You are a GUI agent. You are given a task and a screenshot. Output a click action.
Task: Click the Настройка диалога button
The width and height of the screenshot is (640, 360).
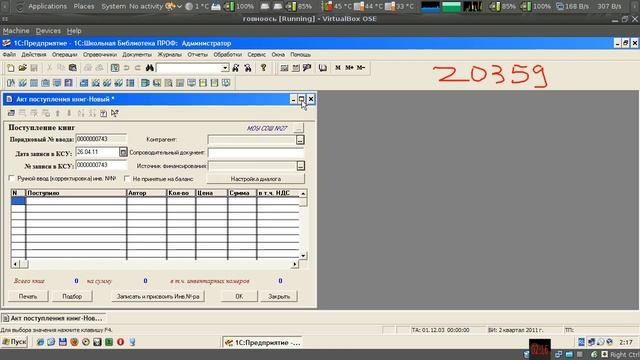click(x=256, y=179)
